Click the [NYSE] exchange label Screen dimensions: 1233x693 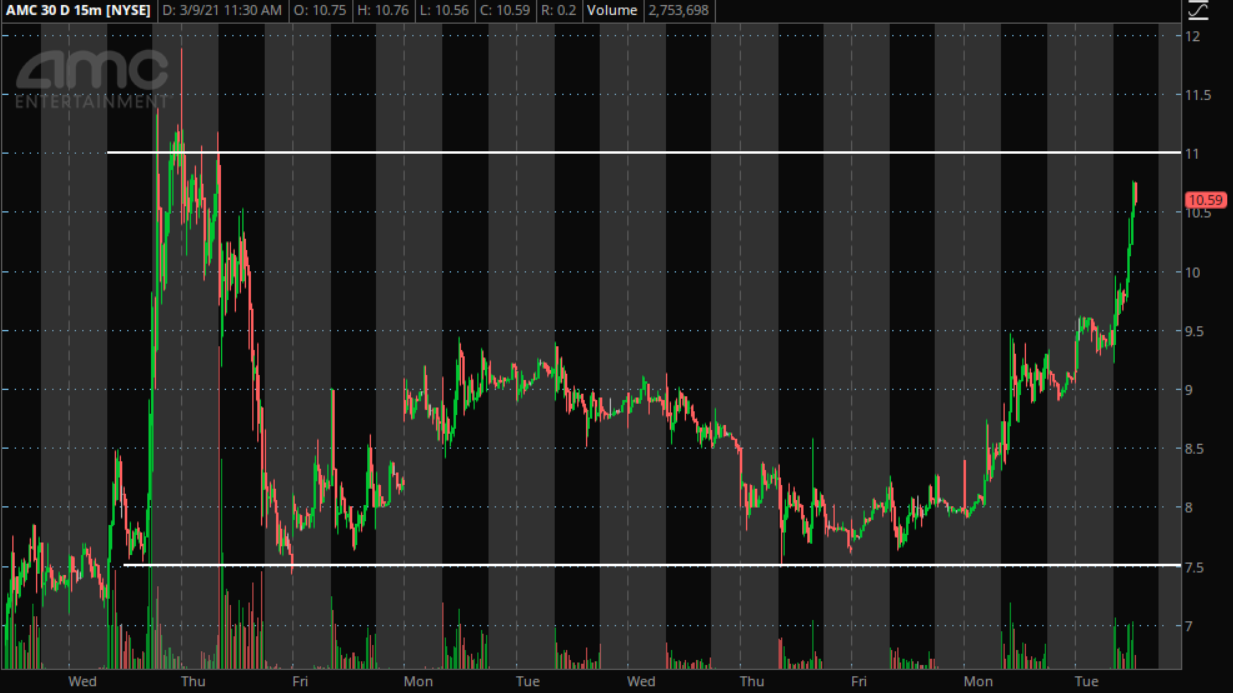tap(128, 10)
